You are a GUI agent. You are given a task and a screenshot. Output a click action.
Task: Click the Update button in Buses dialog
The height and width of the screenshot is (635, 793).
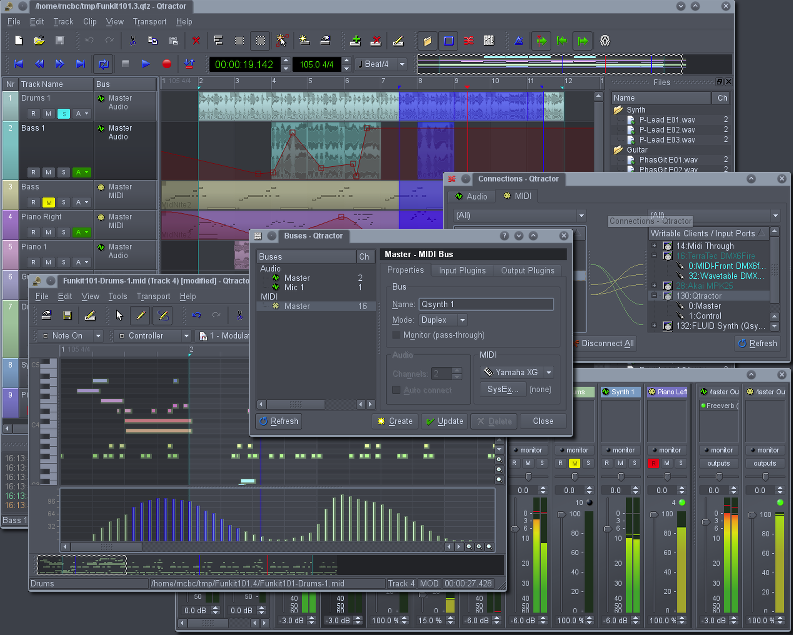[444, 421]
